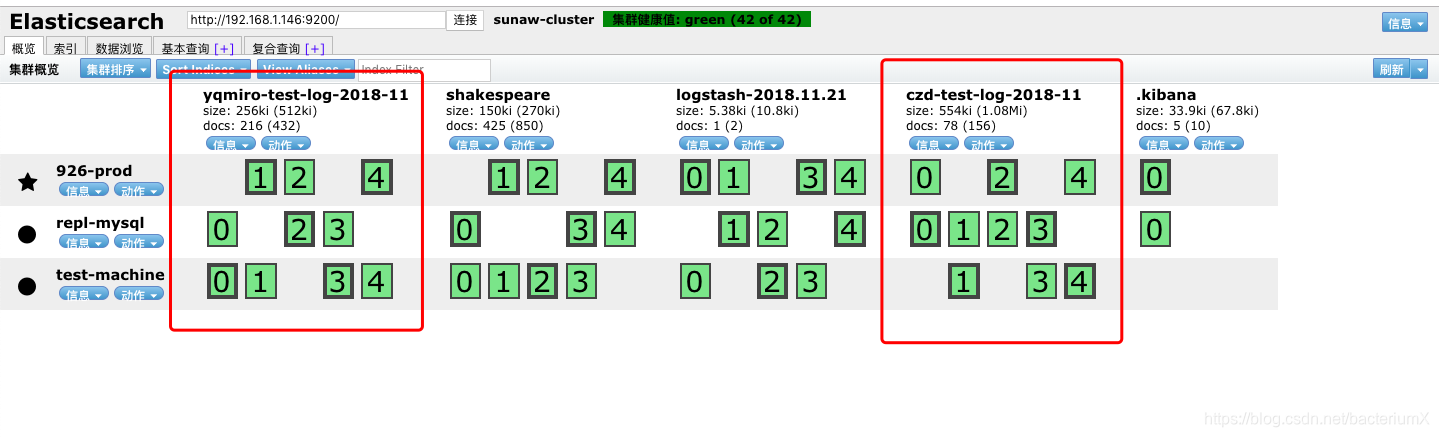Open the Sort Indices dropdown
1439x437 pixels.
204,69
